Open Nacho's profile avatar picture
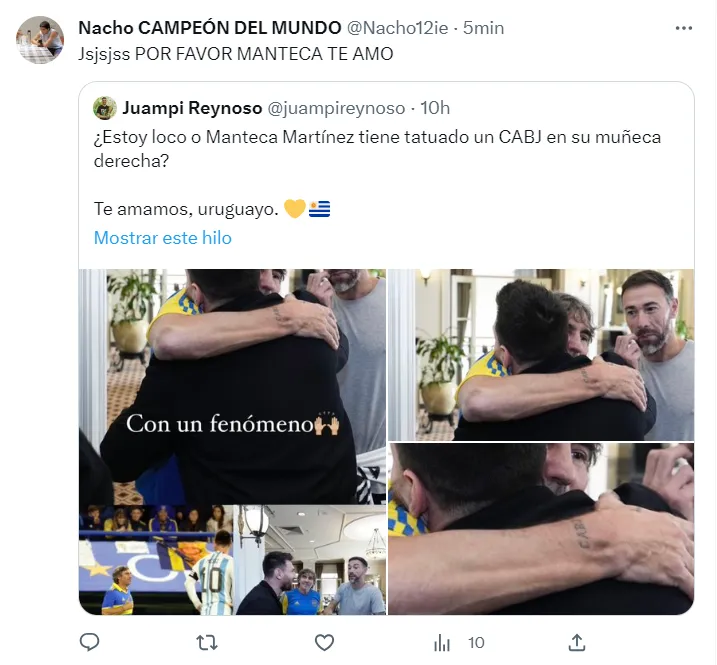Viewport: 717px width, 665px height. [40, 40]
